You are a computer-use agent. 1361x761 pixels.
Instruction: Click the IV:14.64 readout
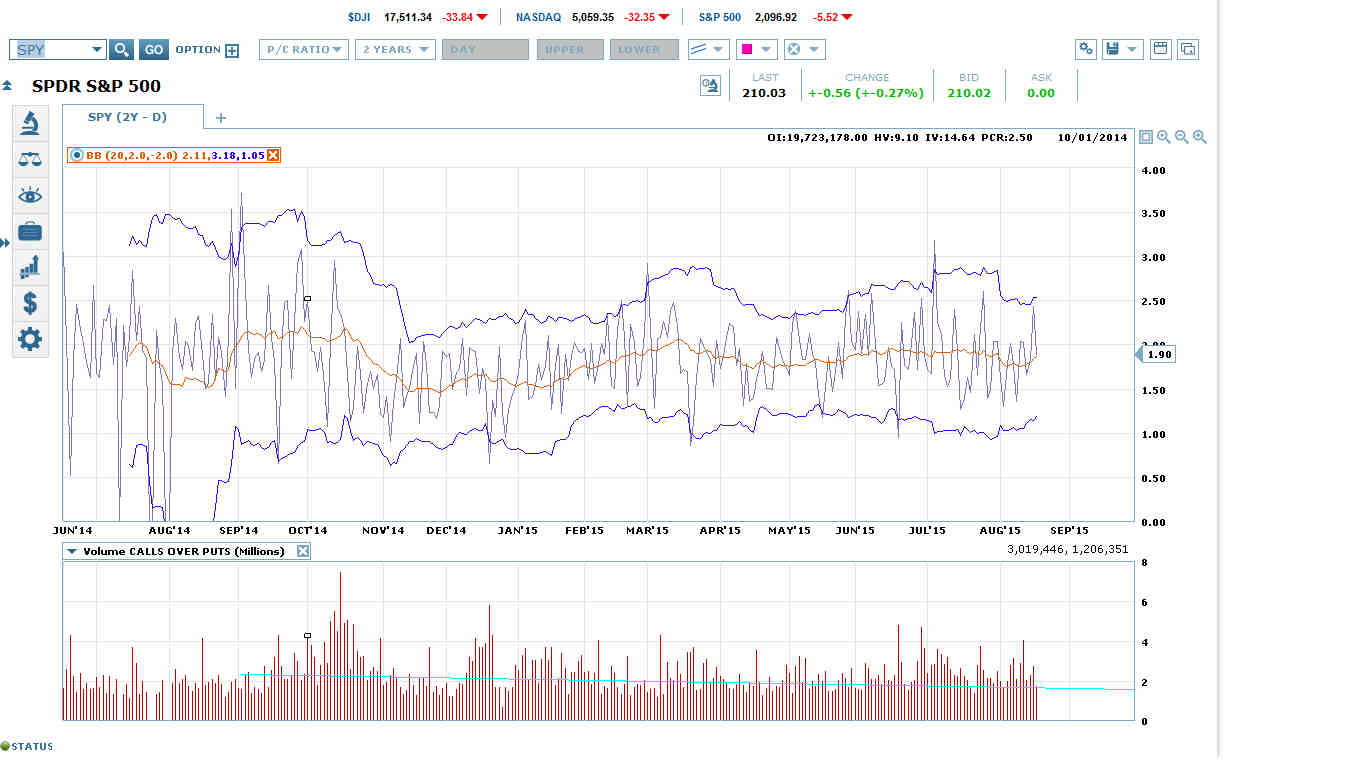(949, 137)
